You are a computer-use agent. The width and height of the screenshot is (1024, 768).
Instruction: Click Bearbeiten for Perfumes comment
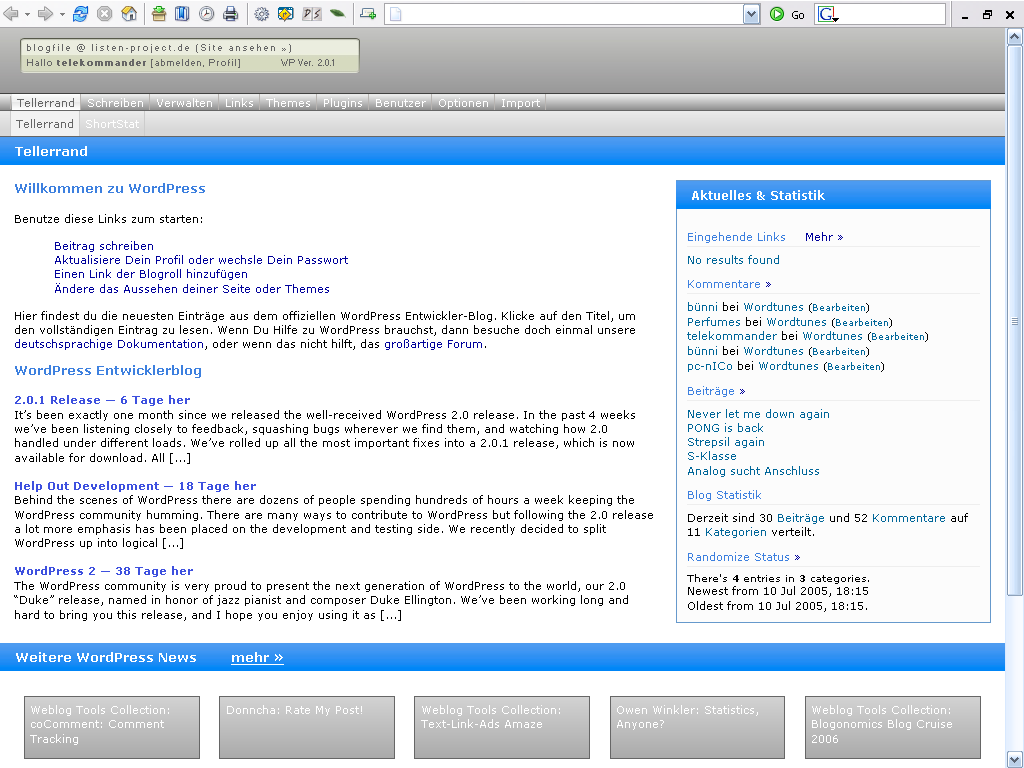pyautogui.click(x=862, y=322)
